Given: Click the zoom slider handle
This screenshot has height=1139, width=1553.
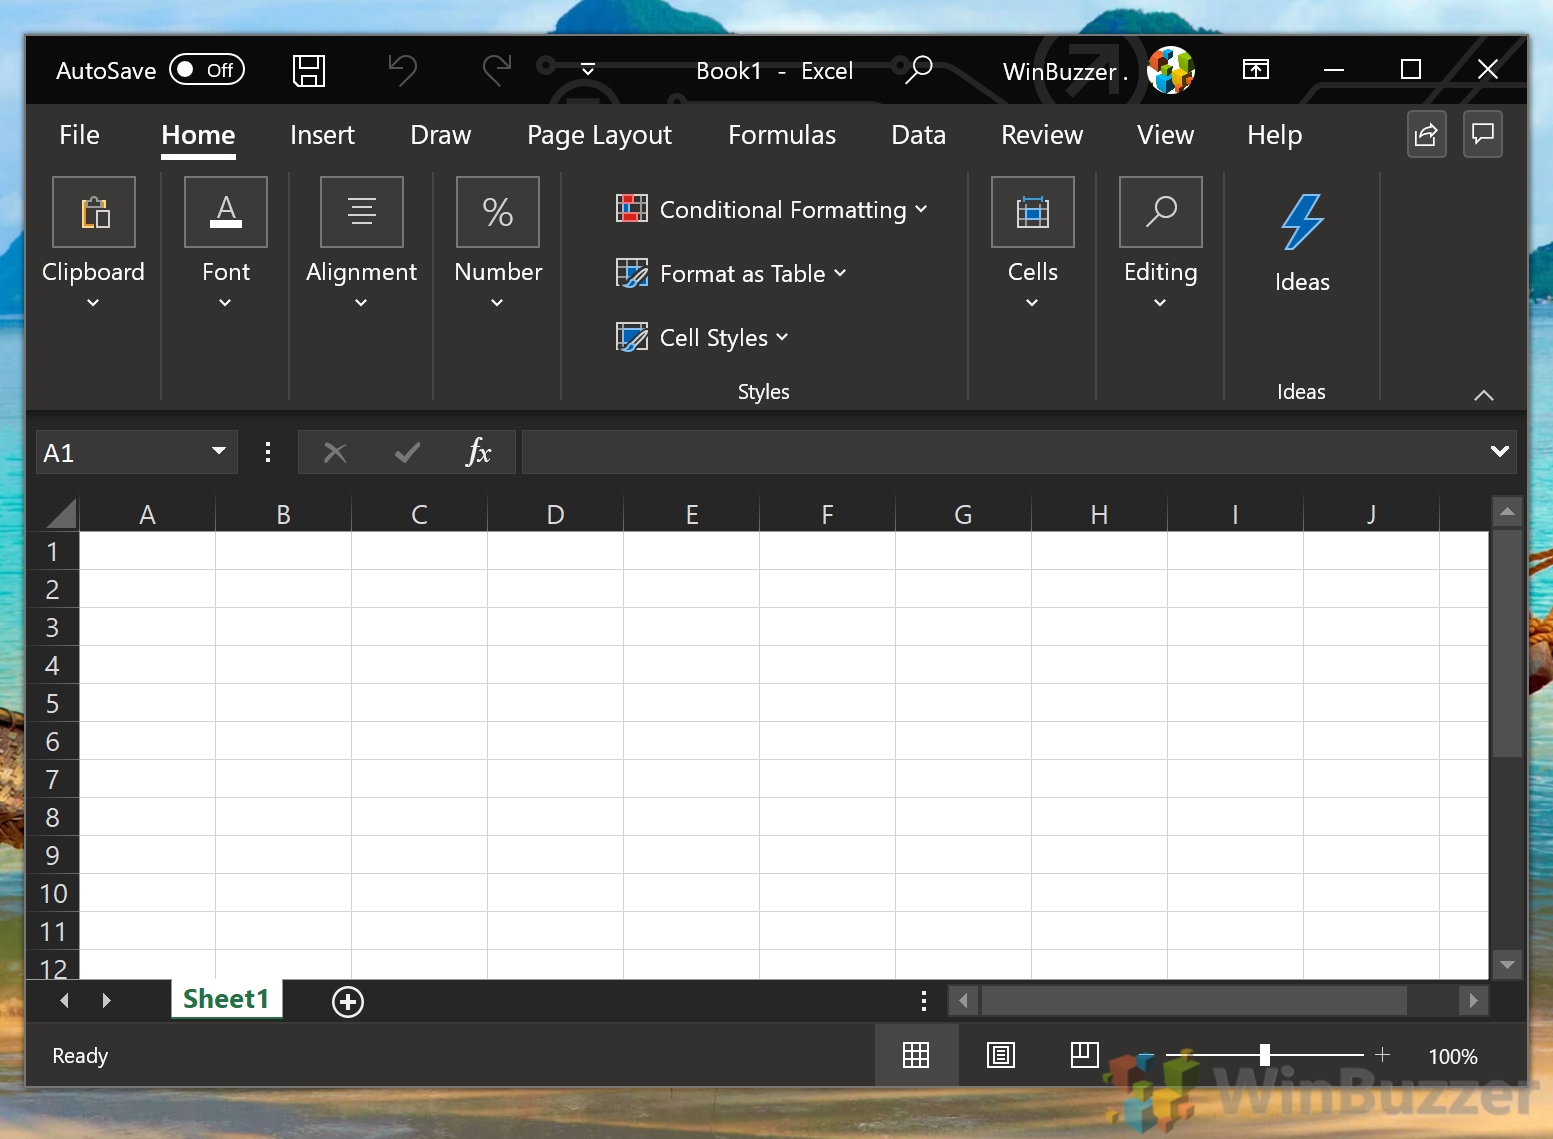Looking at the screenshot, I should [1265, 1055].
